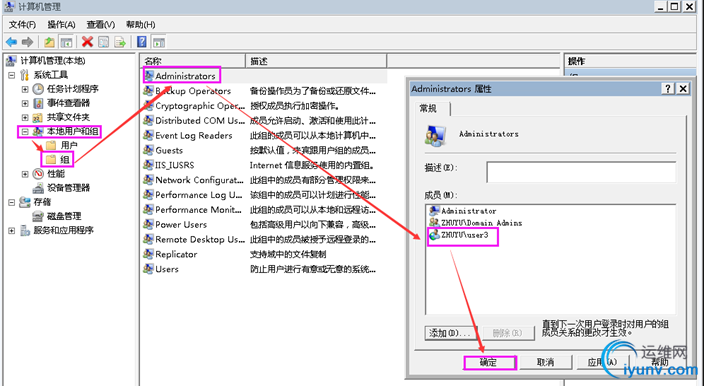Select the Cryptographic Operators row
This screenshot has width=704, height=386.
(264, 106)
